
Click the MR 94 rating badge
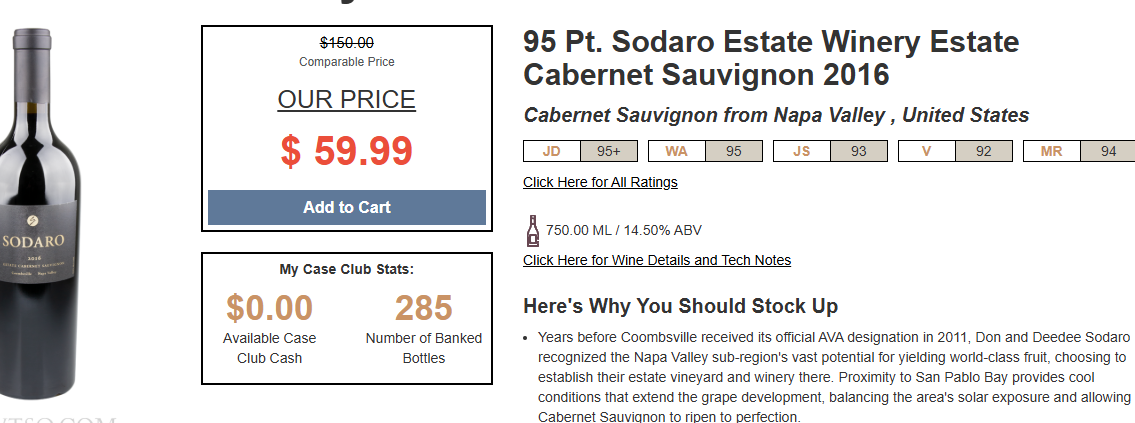click(1078, 151)
